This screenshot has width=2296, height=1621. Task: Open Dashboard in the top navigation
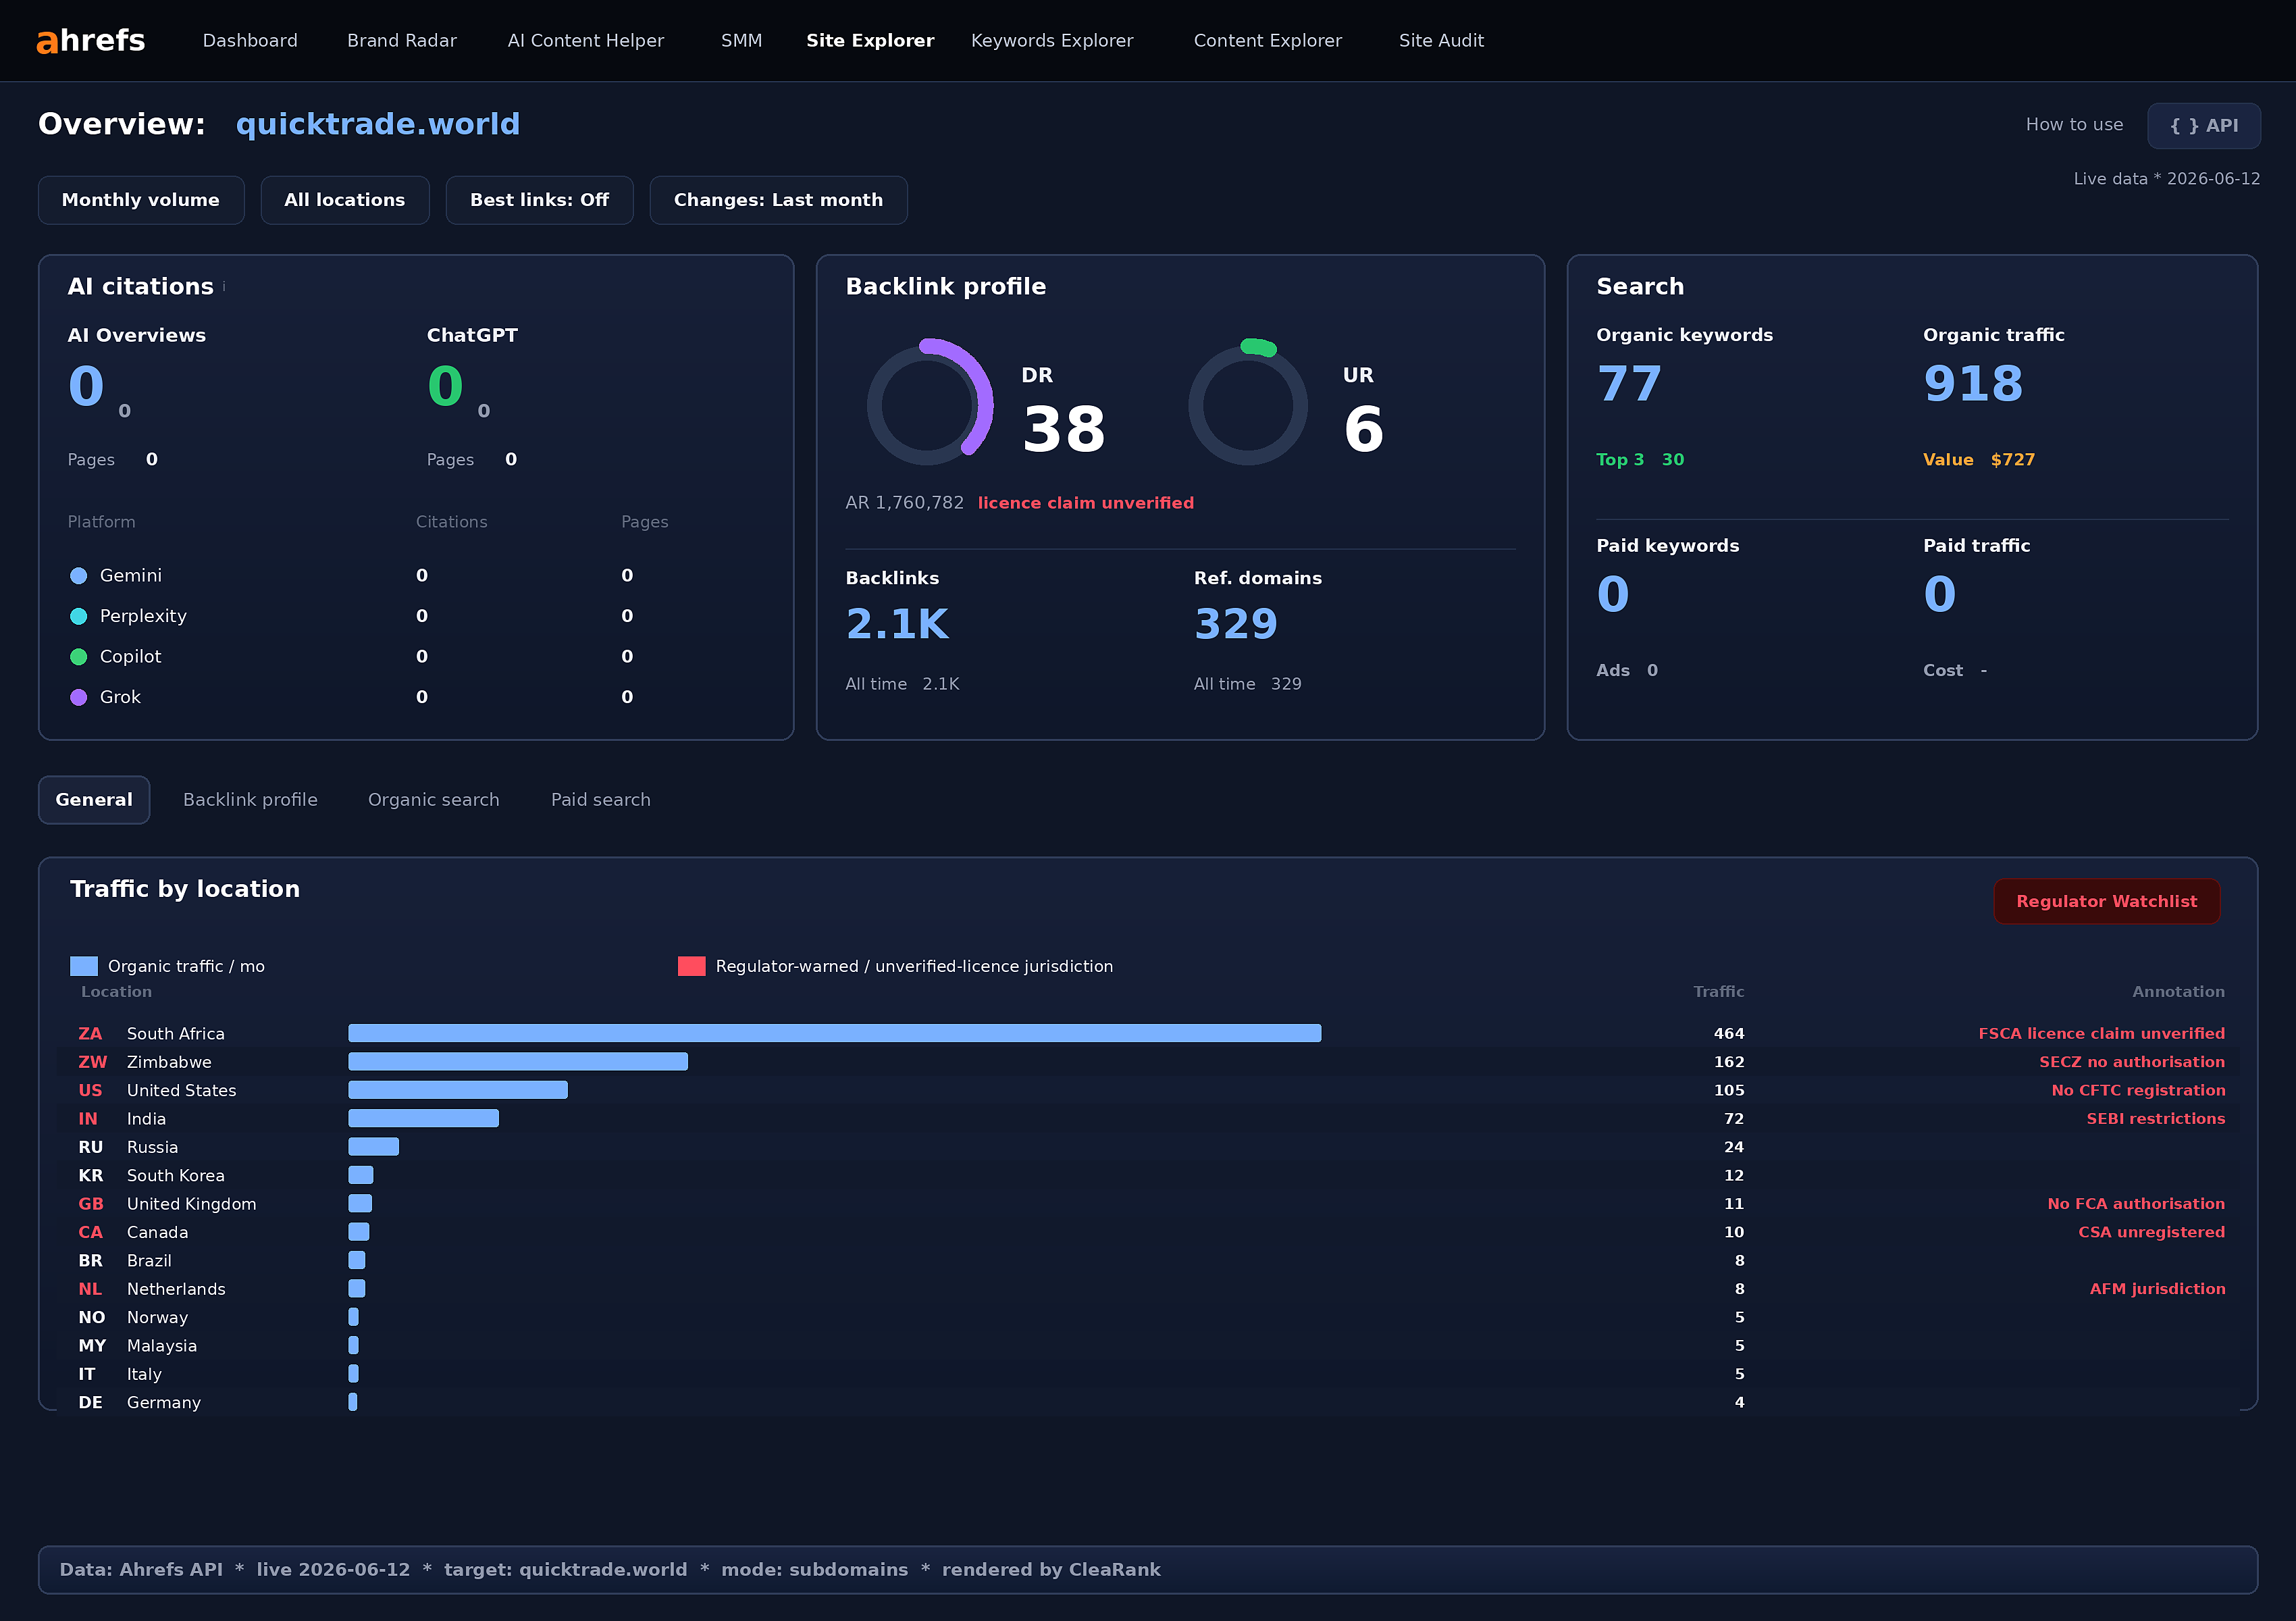tap(250, 41)
